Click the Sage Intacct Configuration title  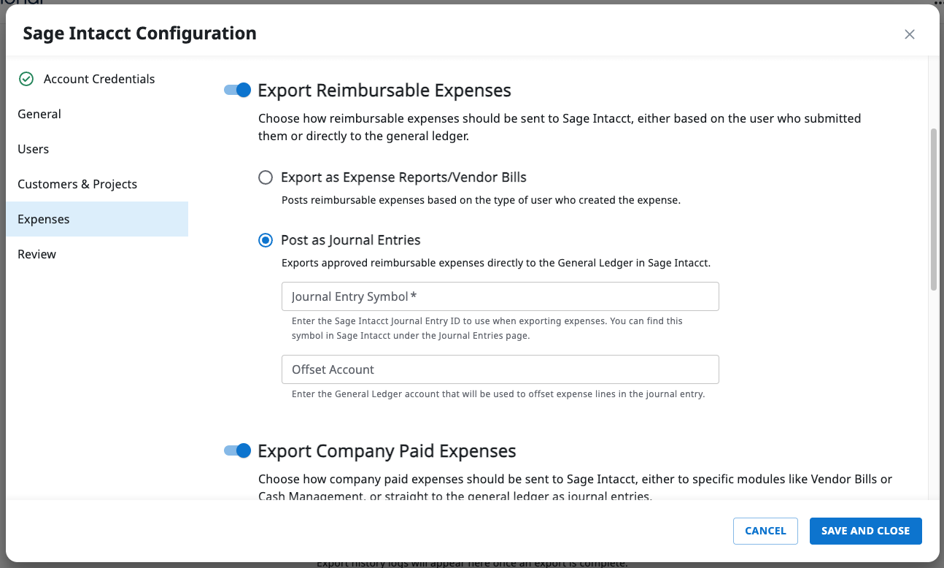point(140,33)
